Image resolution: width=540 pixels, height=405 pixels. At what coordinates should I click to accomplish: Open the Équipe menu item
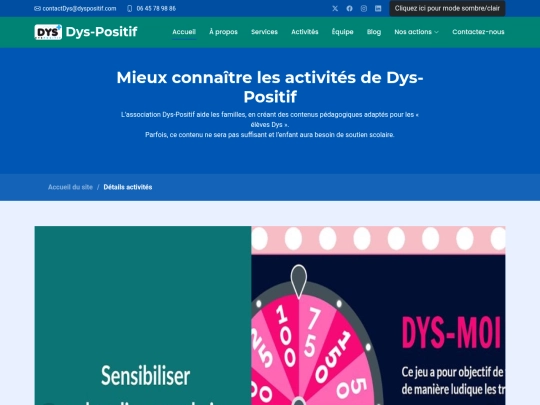pos(342,32)
